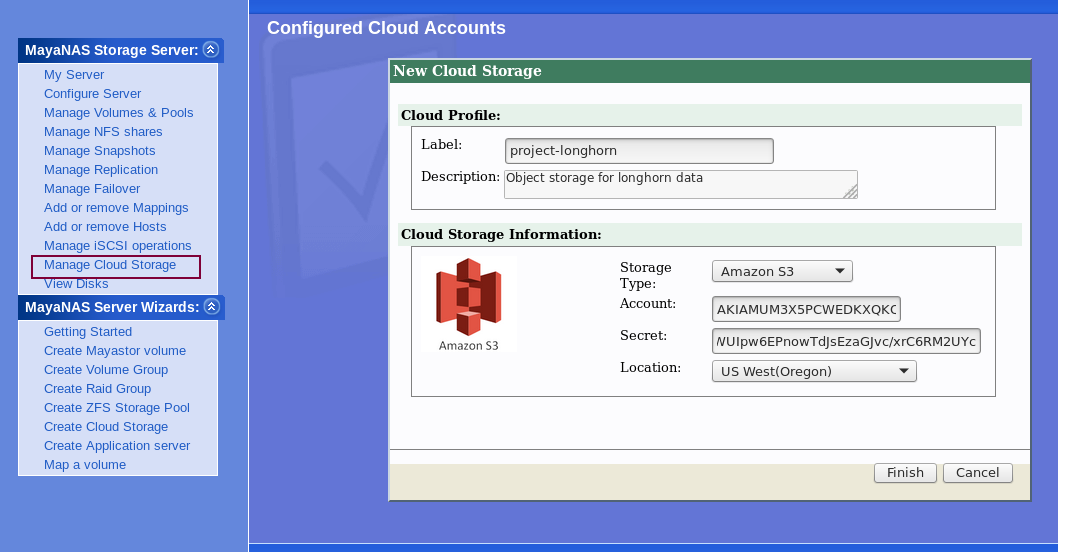This screenshot has height=552, width=1066.
Task: Open the My Server link
Action: pos(74,75)
